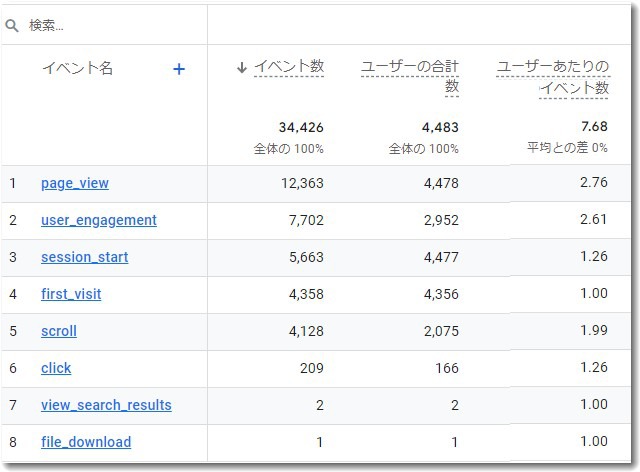
Task: Sort by ユーザーあたりのイベント数 column
Action: [x=553, y=77]
